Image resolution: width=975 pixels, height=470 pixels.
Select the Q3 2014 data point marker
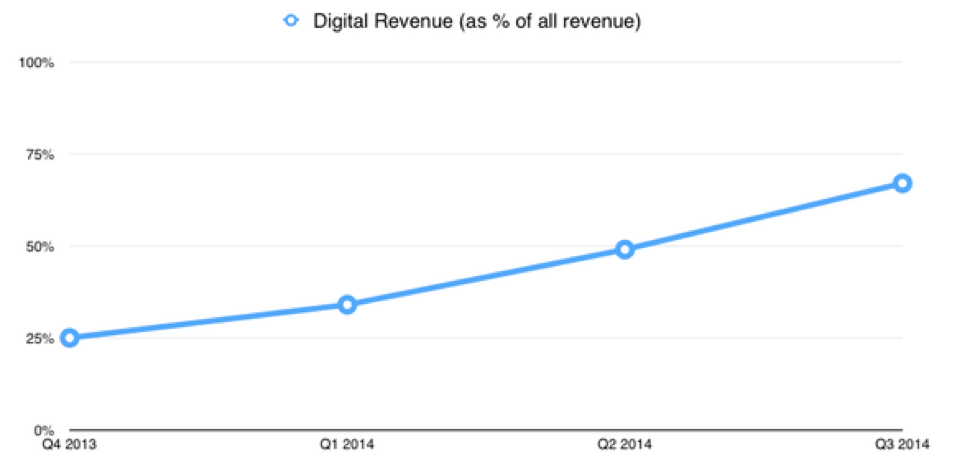(x=902, y=183)
